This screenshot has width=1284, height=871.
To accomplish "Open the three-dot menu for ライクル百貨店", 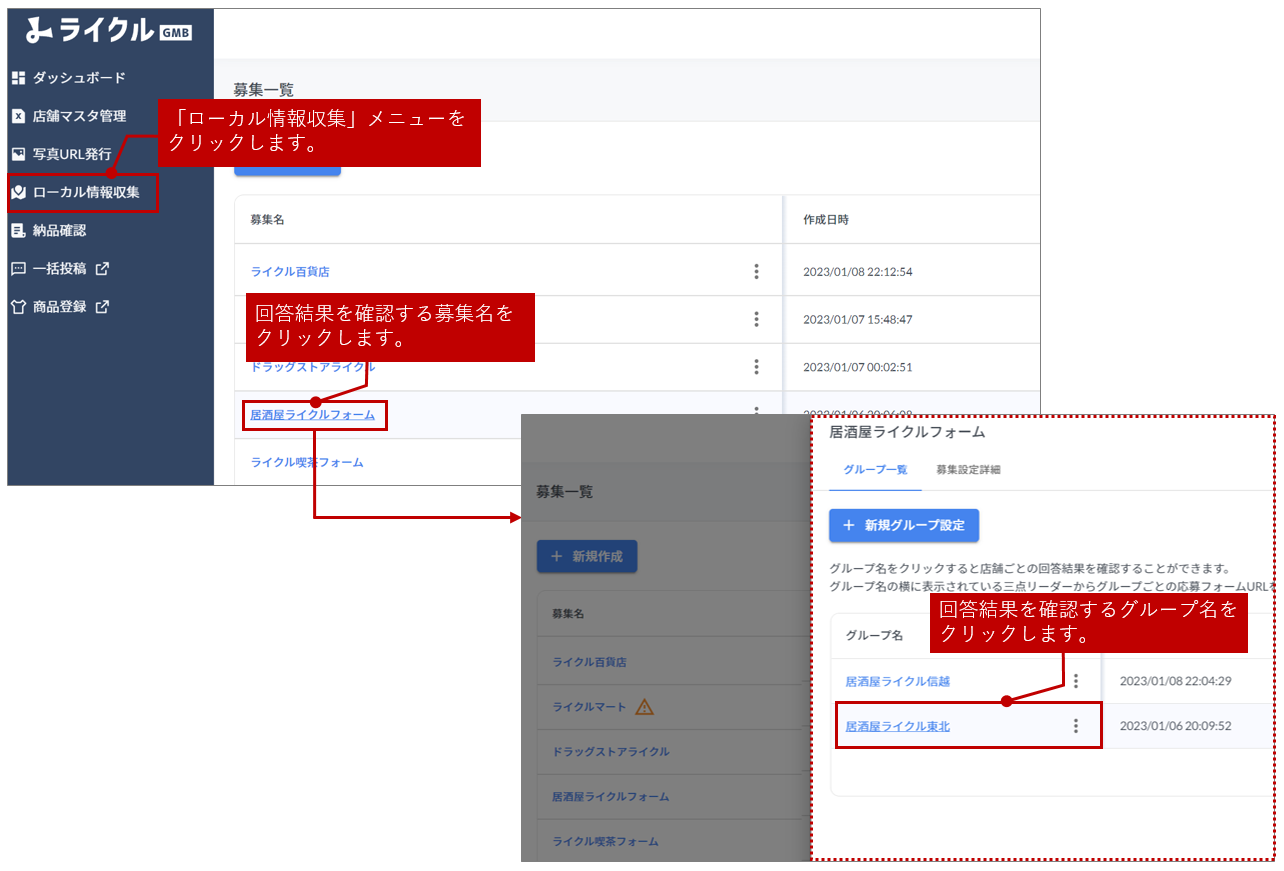I will pyautogui.click(x=756, y=271).
